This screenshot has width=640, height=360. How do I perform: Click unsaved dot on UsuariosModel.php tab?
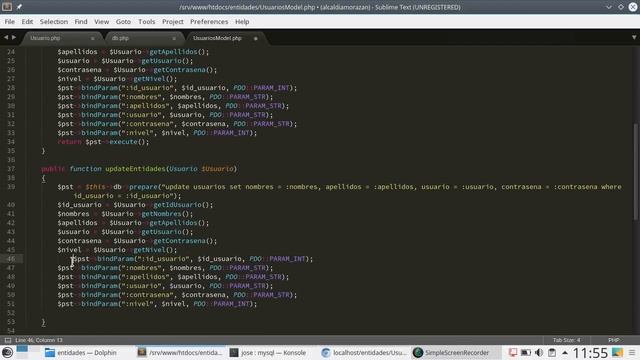point(256,38)
